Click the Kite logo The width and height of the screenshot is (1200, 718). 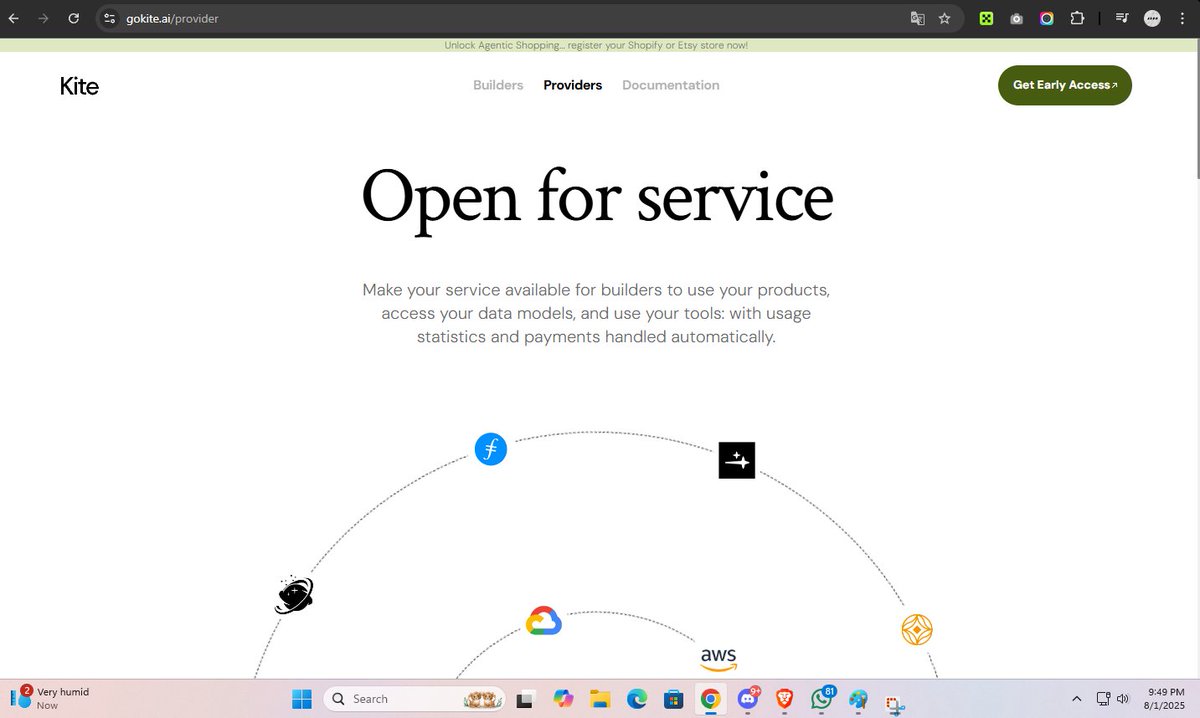click(x=79, y=86)
